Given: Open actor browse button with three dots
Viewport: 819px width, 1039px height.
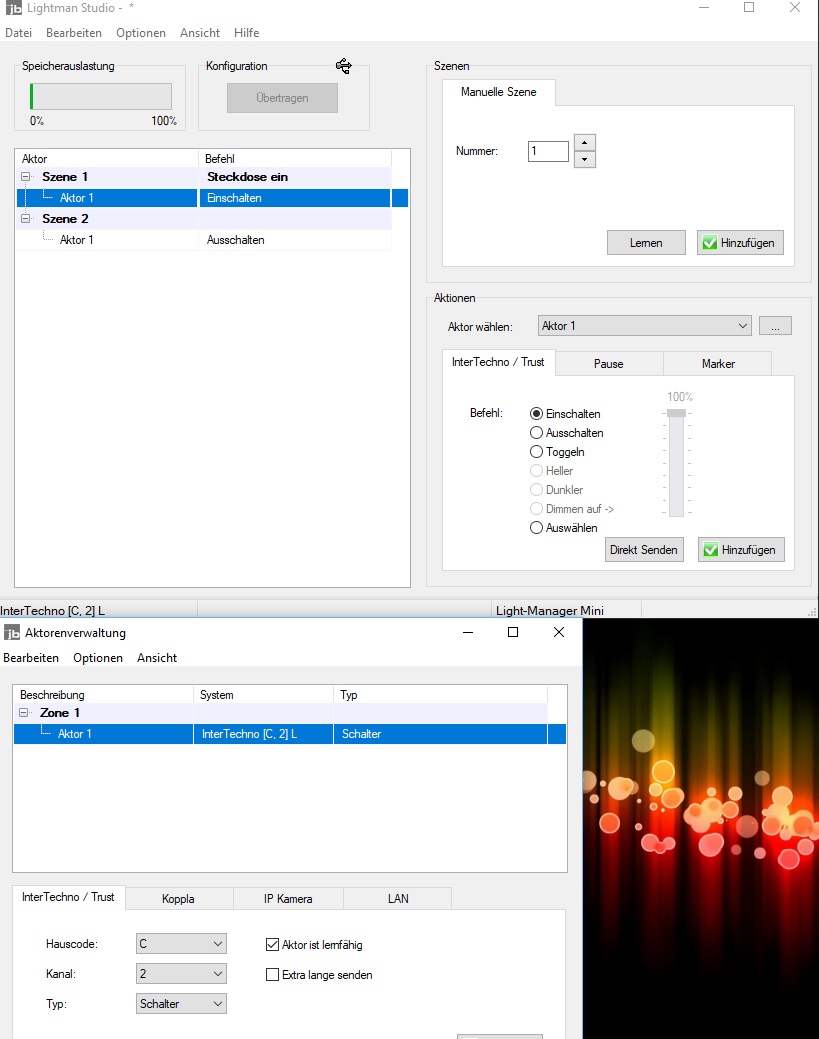Looking at the screenshot, I should pyautogui.click(x=775, y=326).
